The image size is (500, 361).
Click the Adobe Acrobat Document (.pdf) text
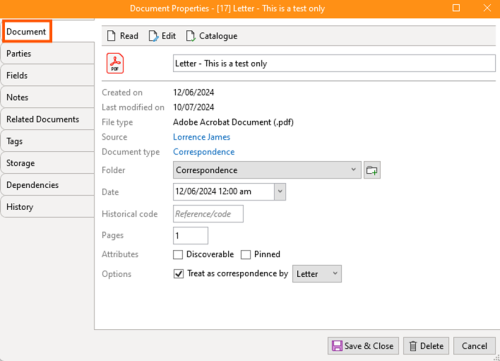click(x=233, y=122)
